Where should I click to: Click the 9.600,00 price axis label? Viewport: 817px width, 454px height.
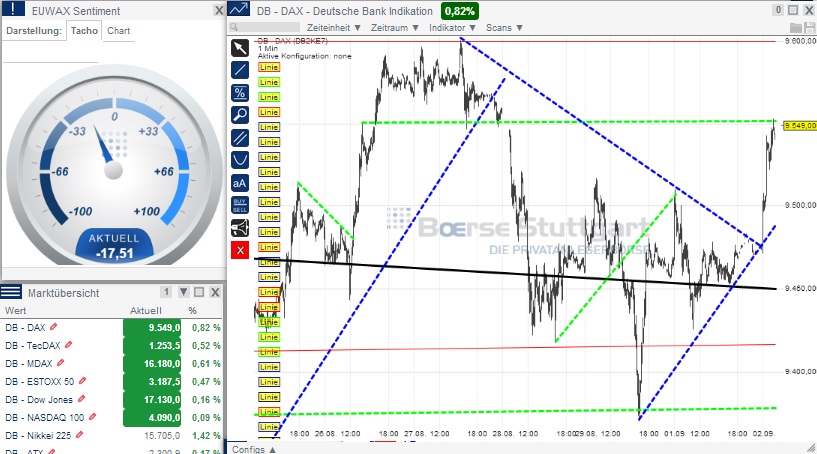(800, 41)
